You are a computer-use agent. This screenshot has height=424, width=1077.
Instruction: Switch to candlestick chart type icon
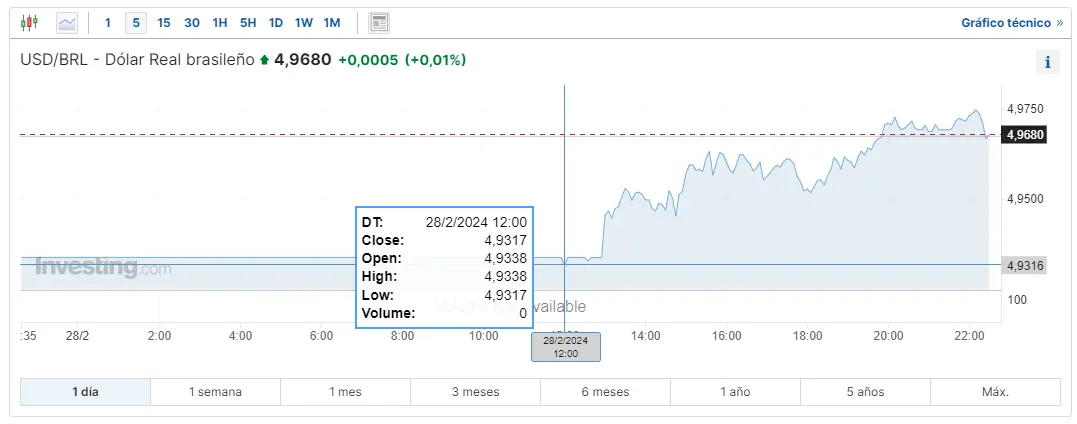[30, 23]
